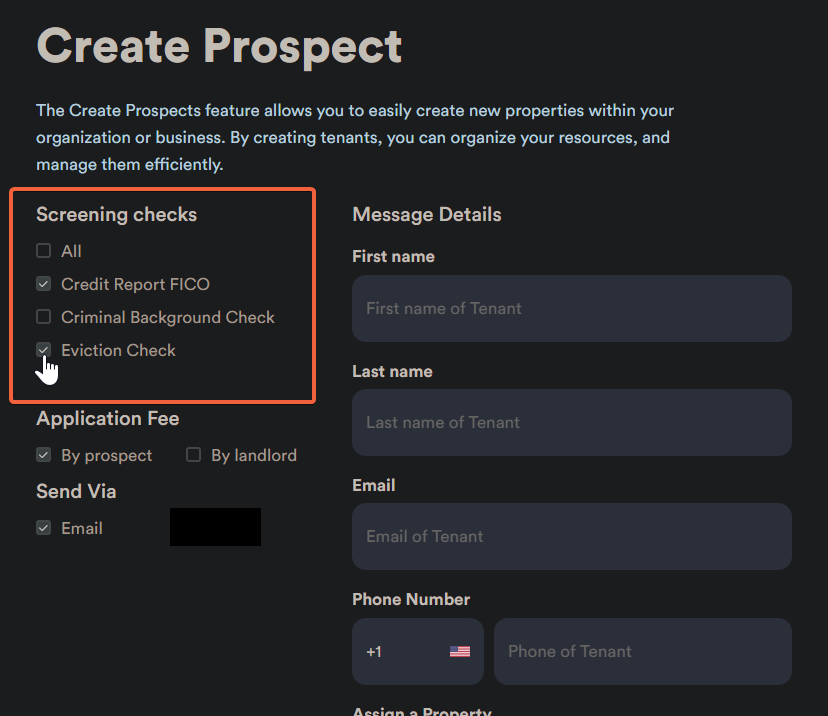Uncheck the Eviction Check checkbox
The image size is (828, 716).
[x=43, y=350]
